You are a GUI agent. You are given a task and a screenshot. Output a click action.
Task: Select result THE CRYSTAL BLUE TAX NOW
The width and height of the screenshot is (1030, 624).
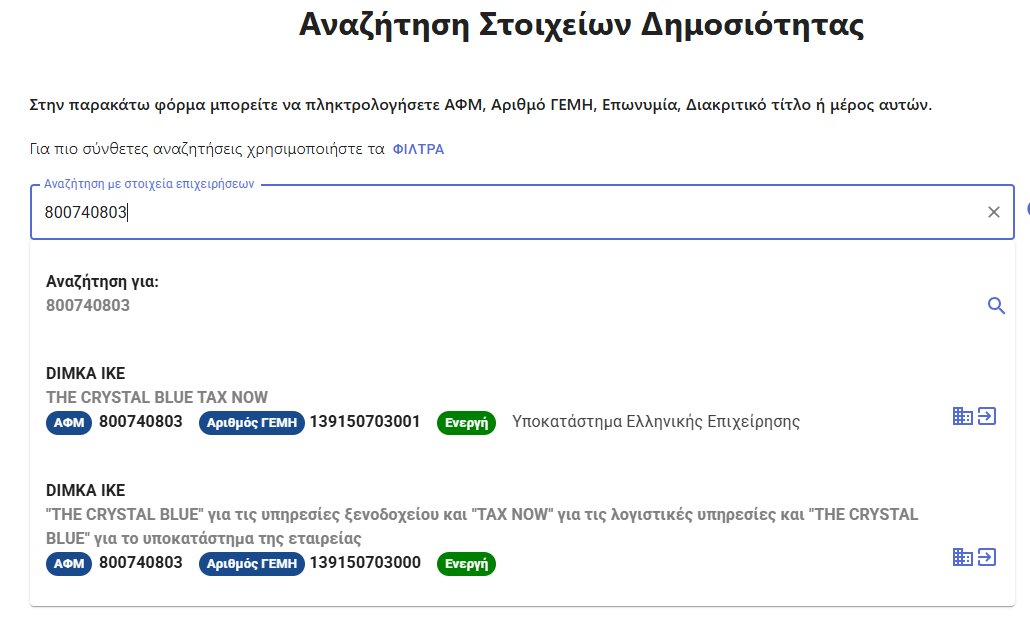[156, 397]
